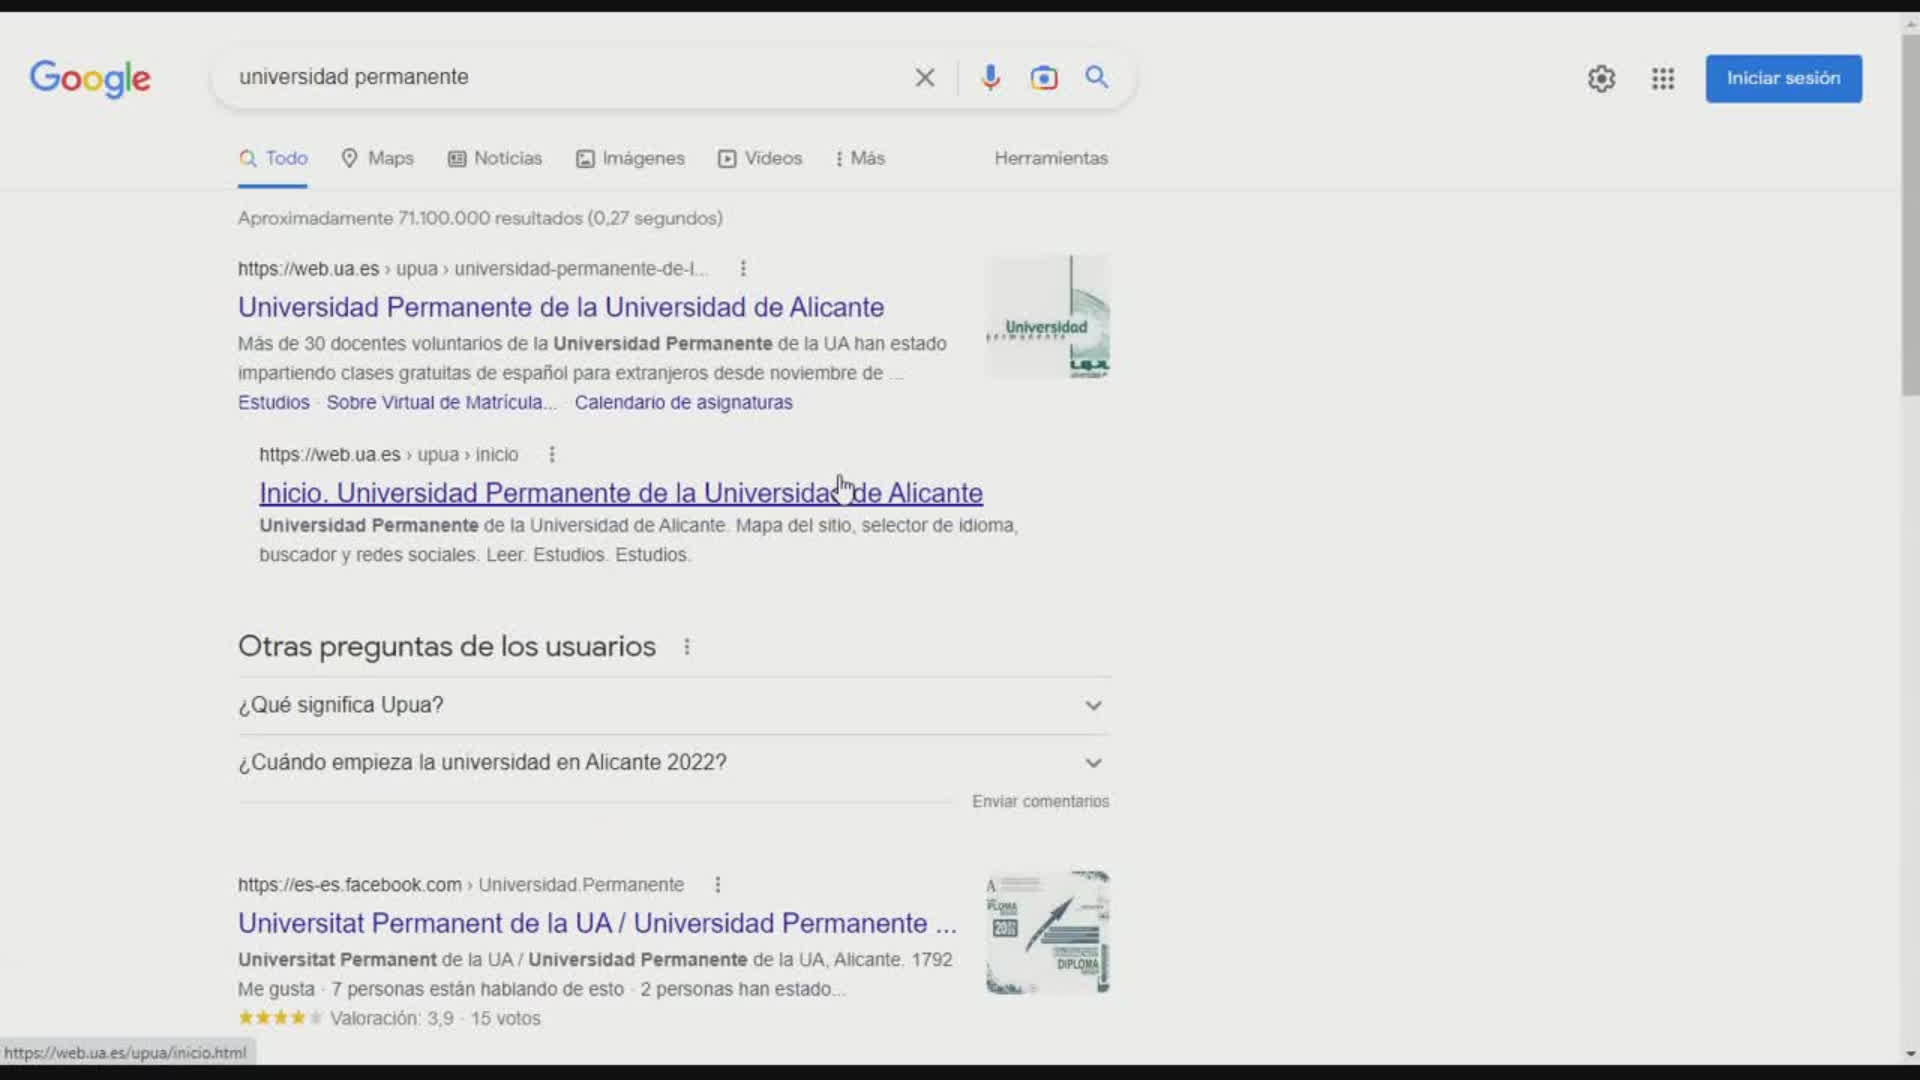Open the Más menu
Image resolution: width=1920 pixels, height=1080 pixels.
(860, 158)
